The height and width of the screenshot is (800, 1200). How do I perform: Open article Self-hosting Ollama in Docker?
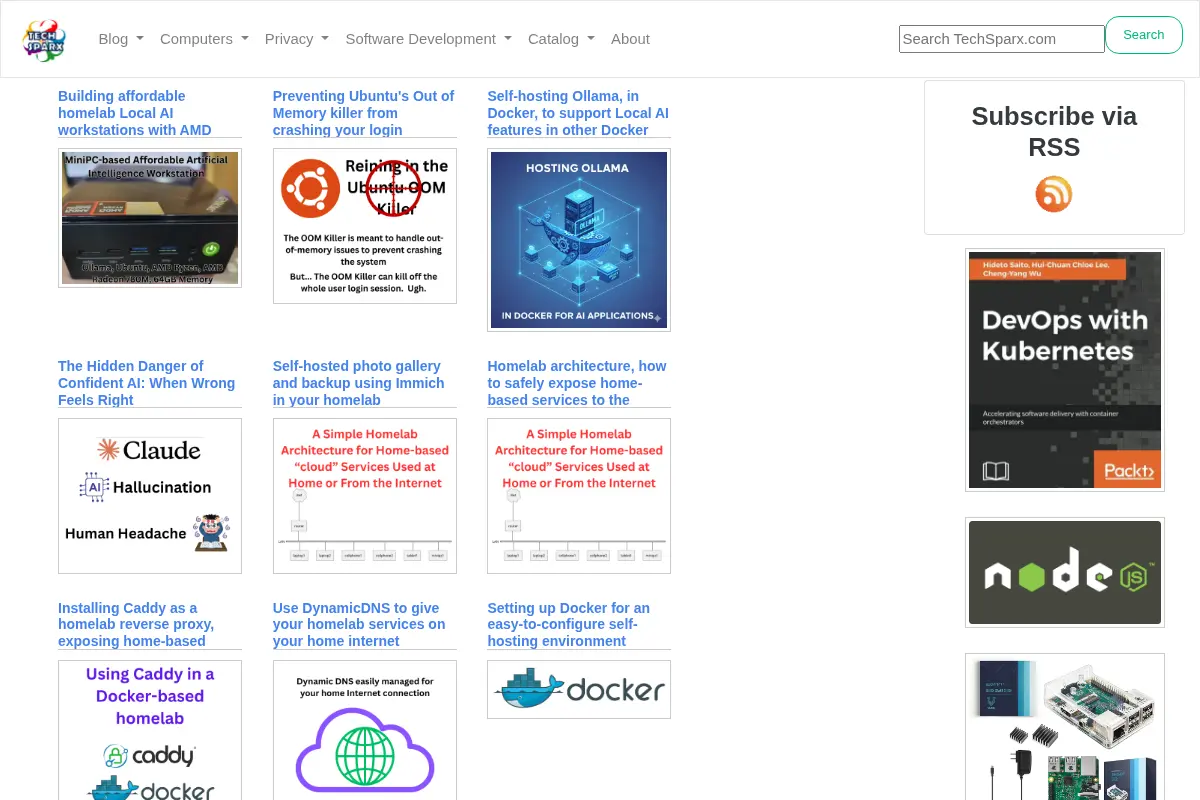coord(578,113)
